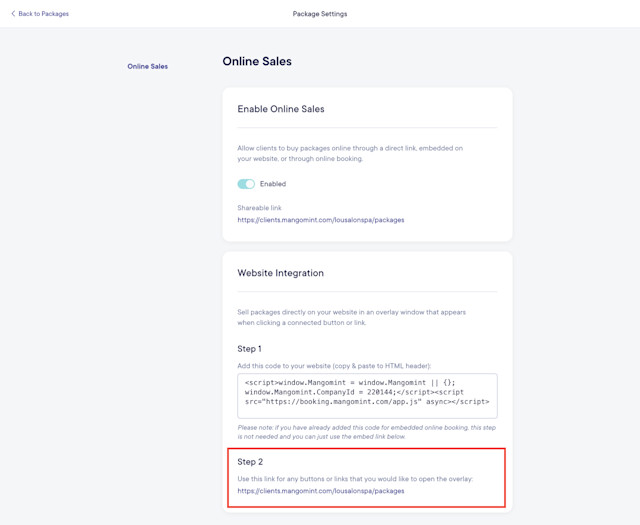Toggle the Enabled online sales switch
Viewport: 640px width, 525px height.
coord(246,184)
